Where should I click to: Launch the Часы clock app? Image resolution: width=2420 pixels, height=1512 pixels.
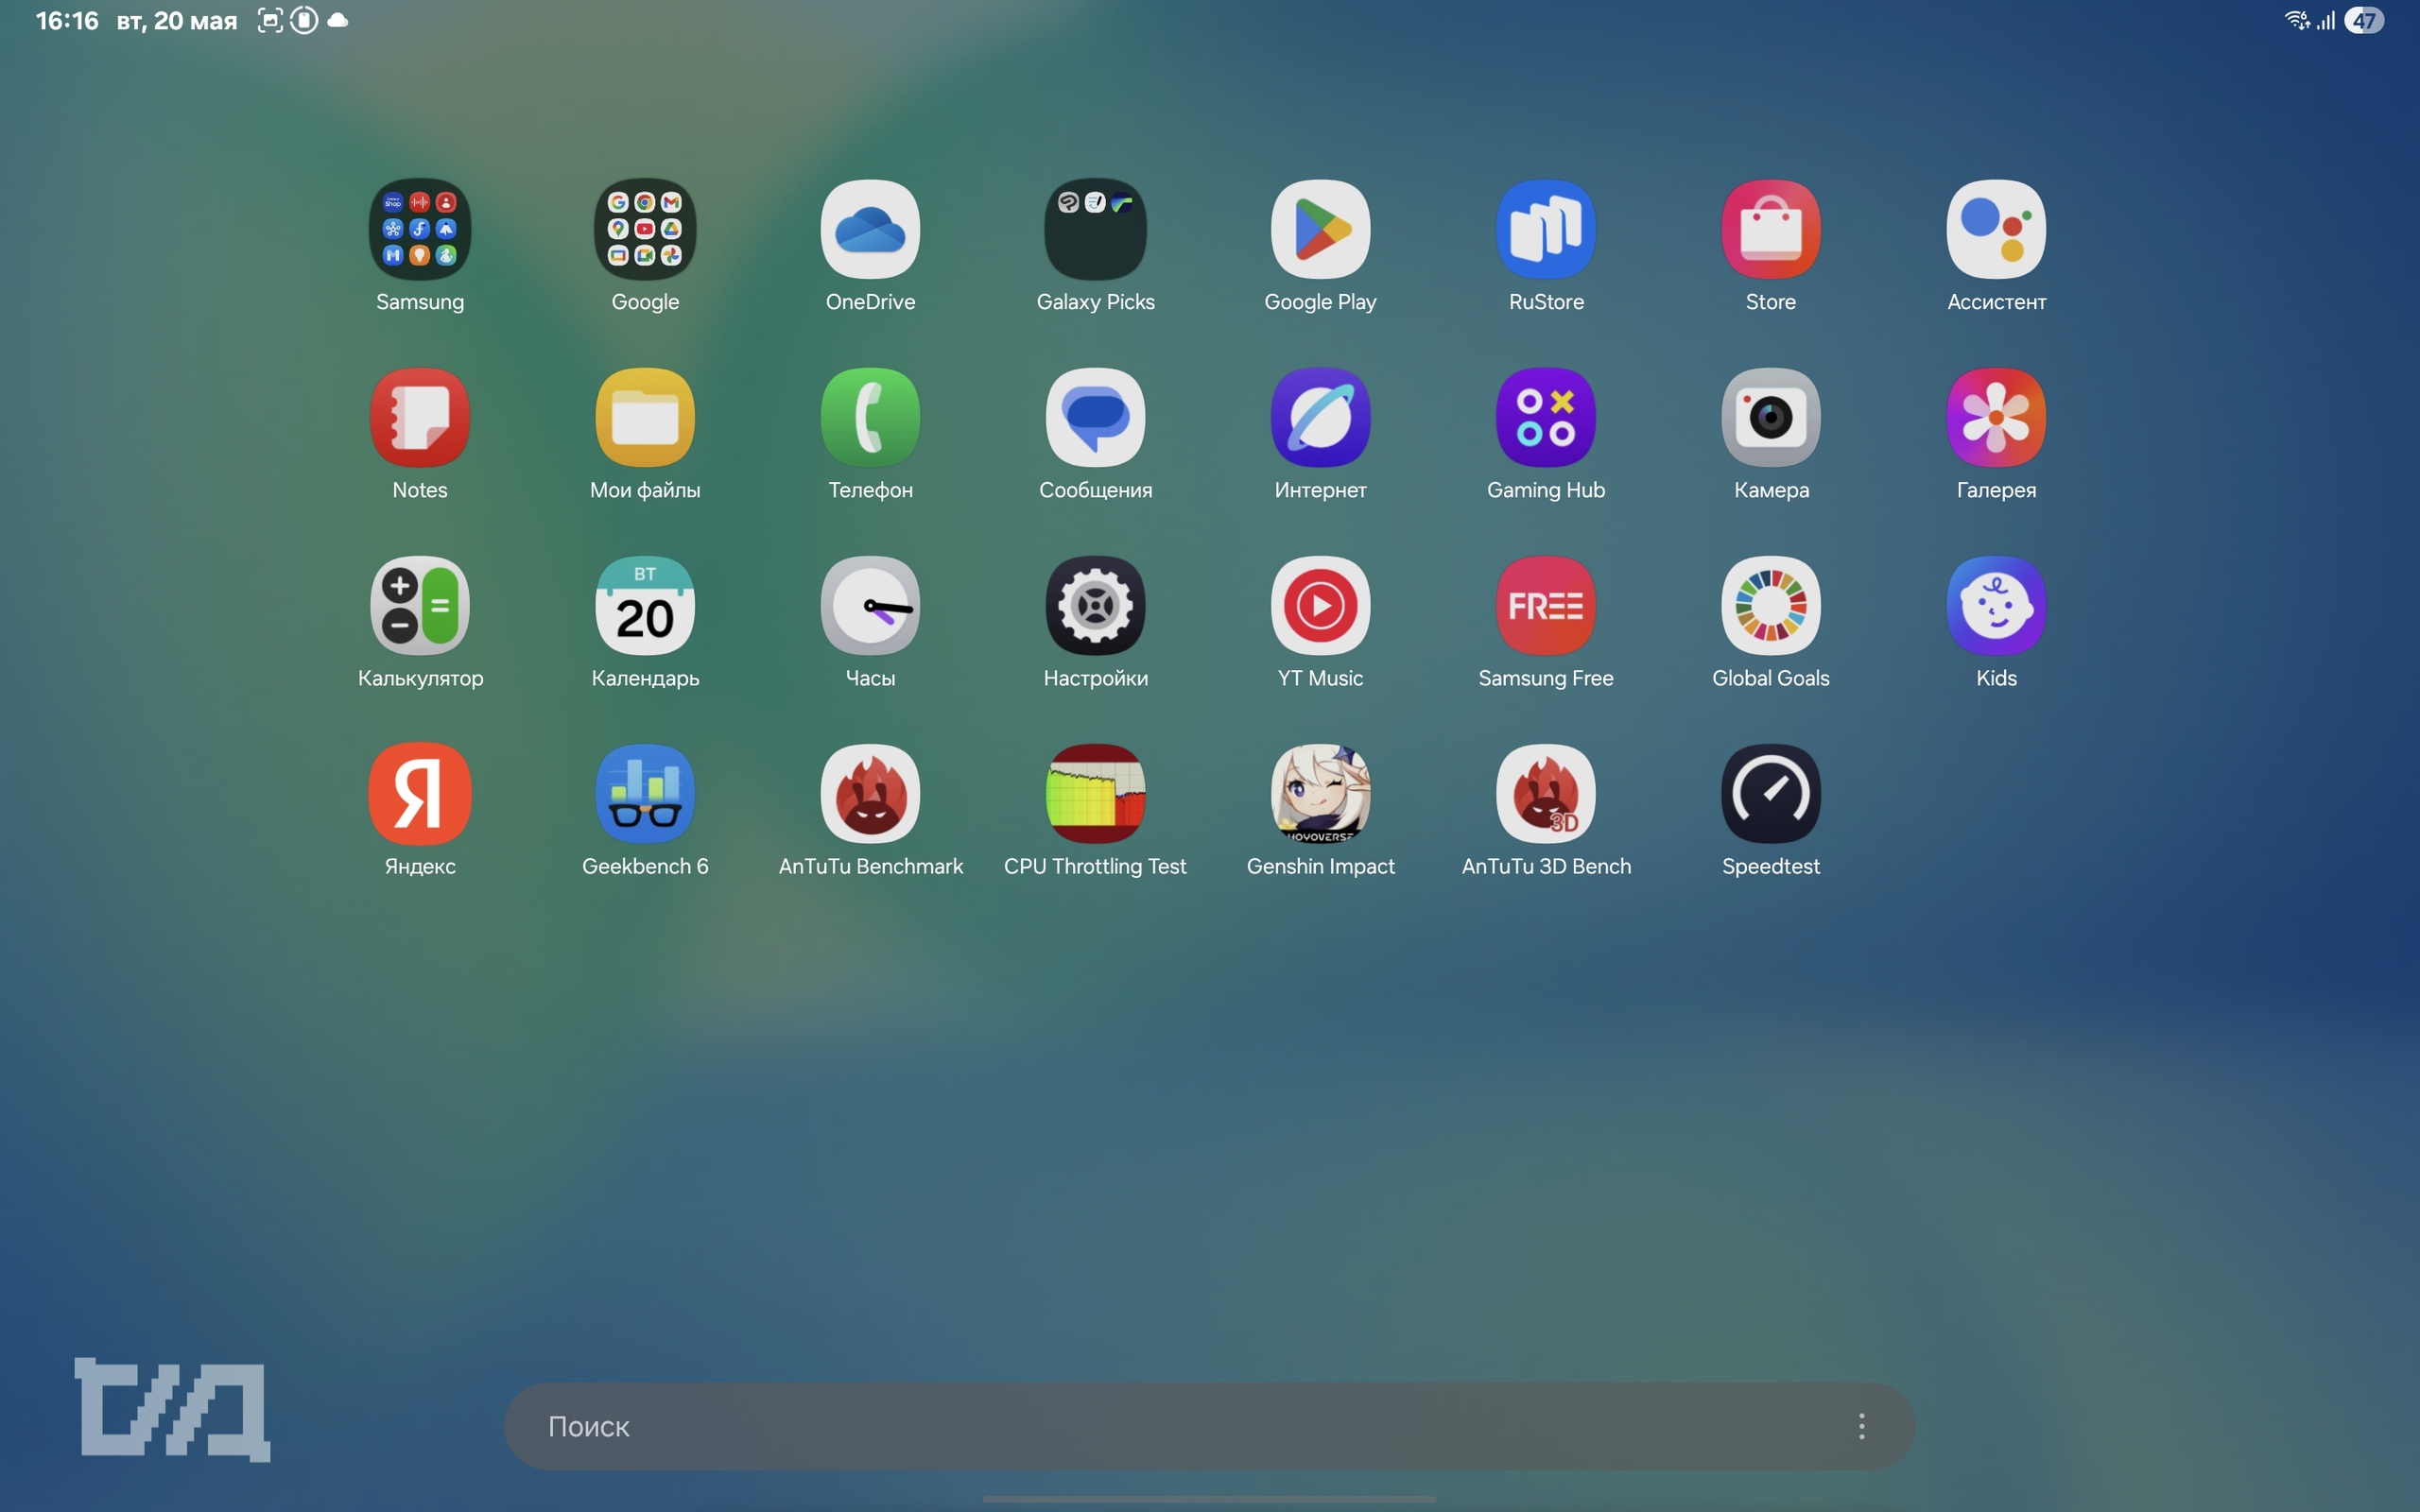click(870, 606)
